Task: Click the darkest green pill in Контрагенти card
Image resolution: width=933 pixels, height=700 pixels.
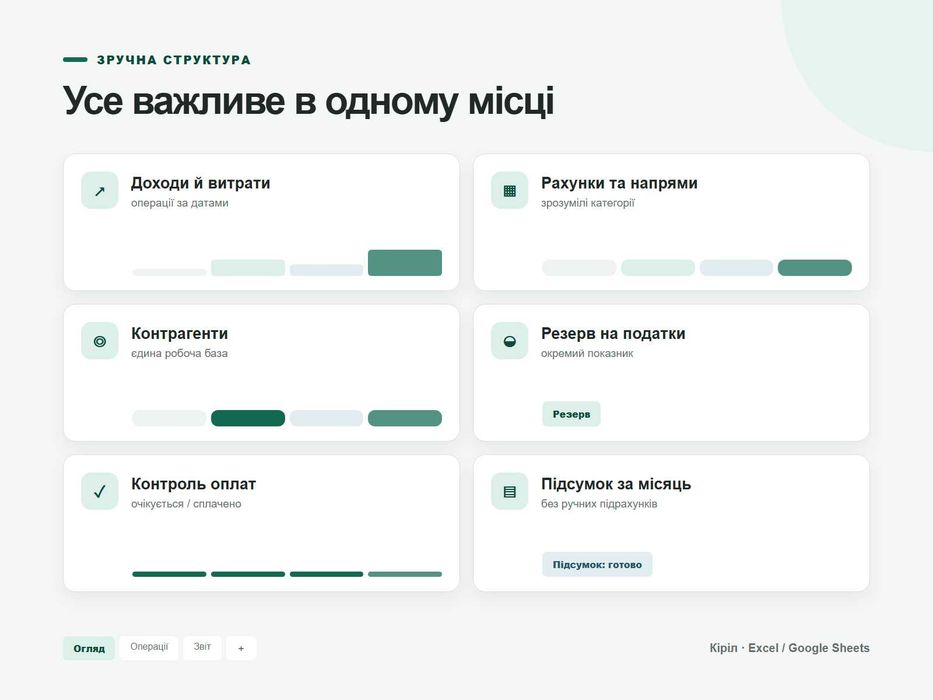Action: [248, 418]
